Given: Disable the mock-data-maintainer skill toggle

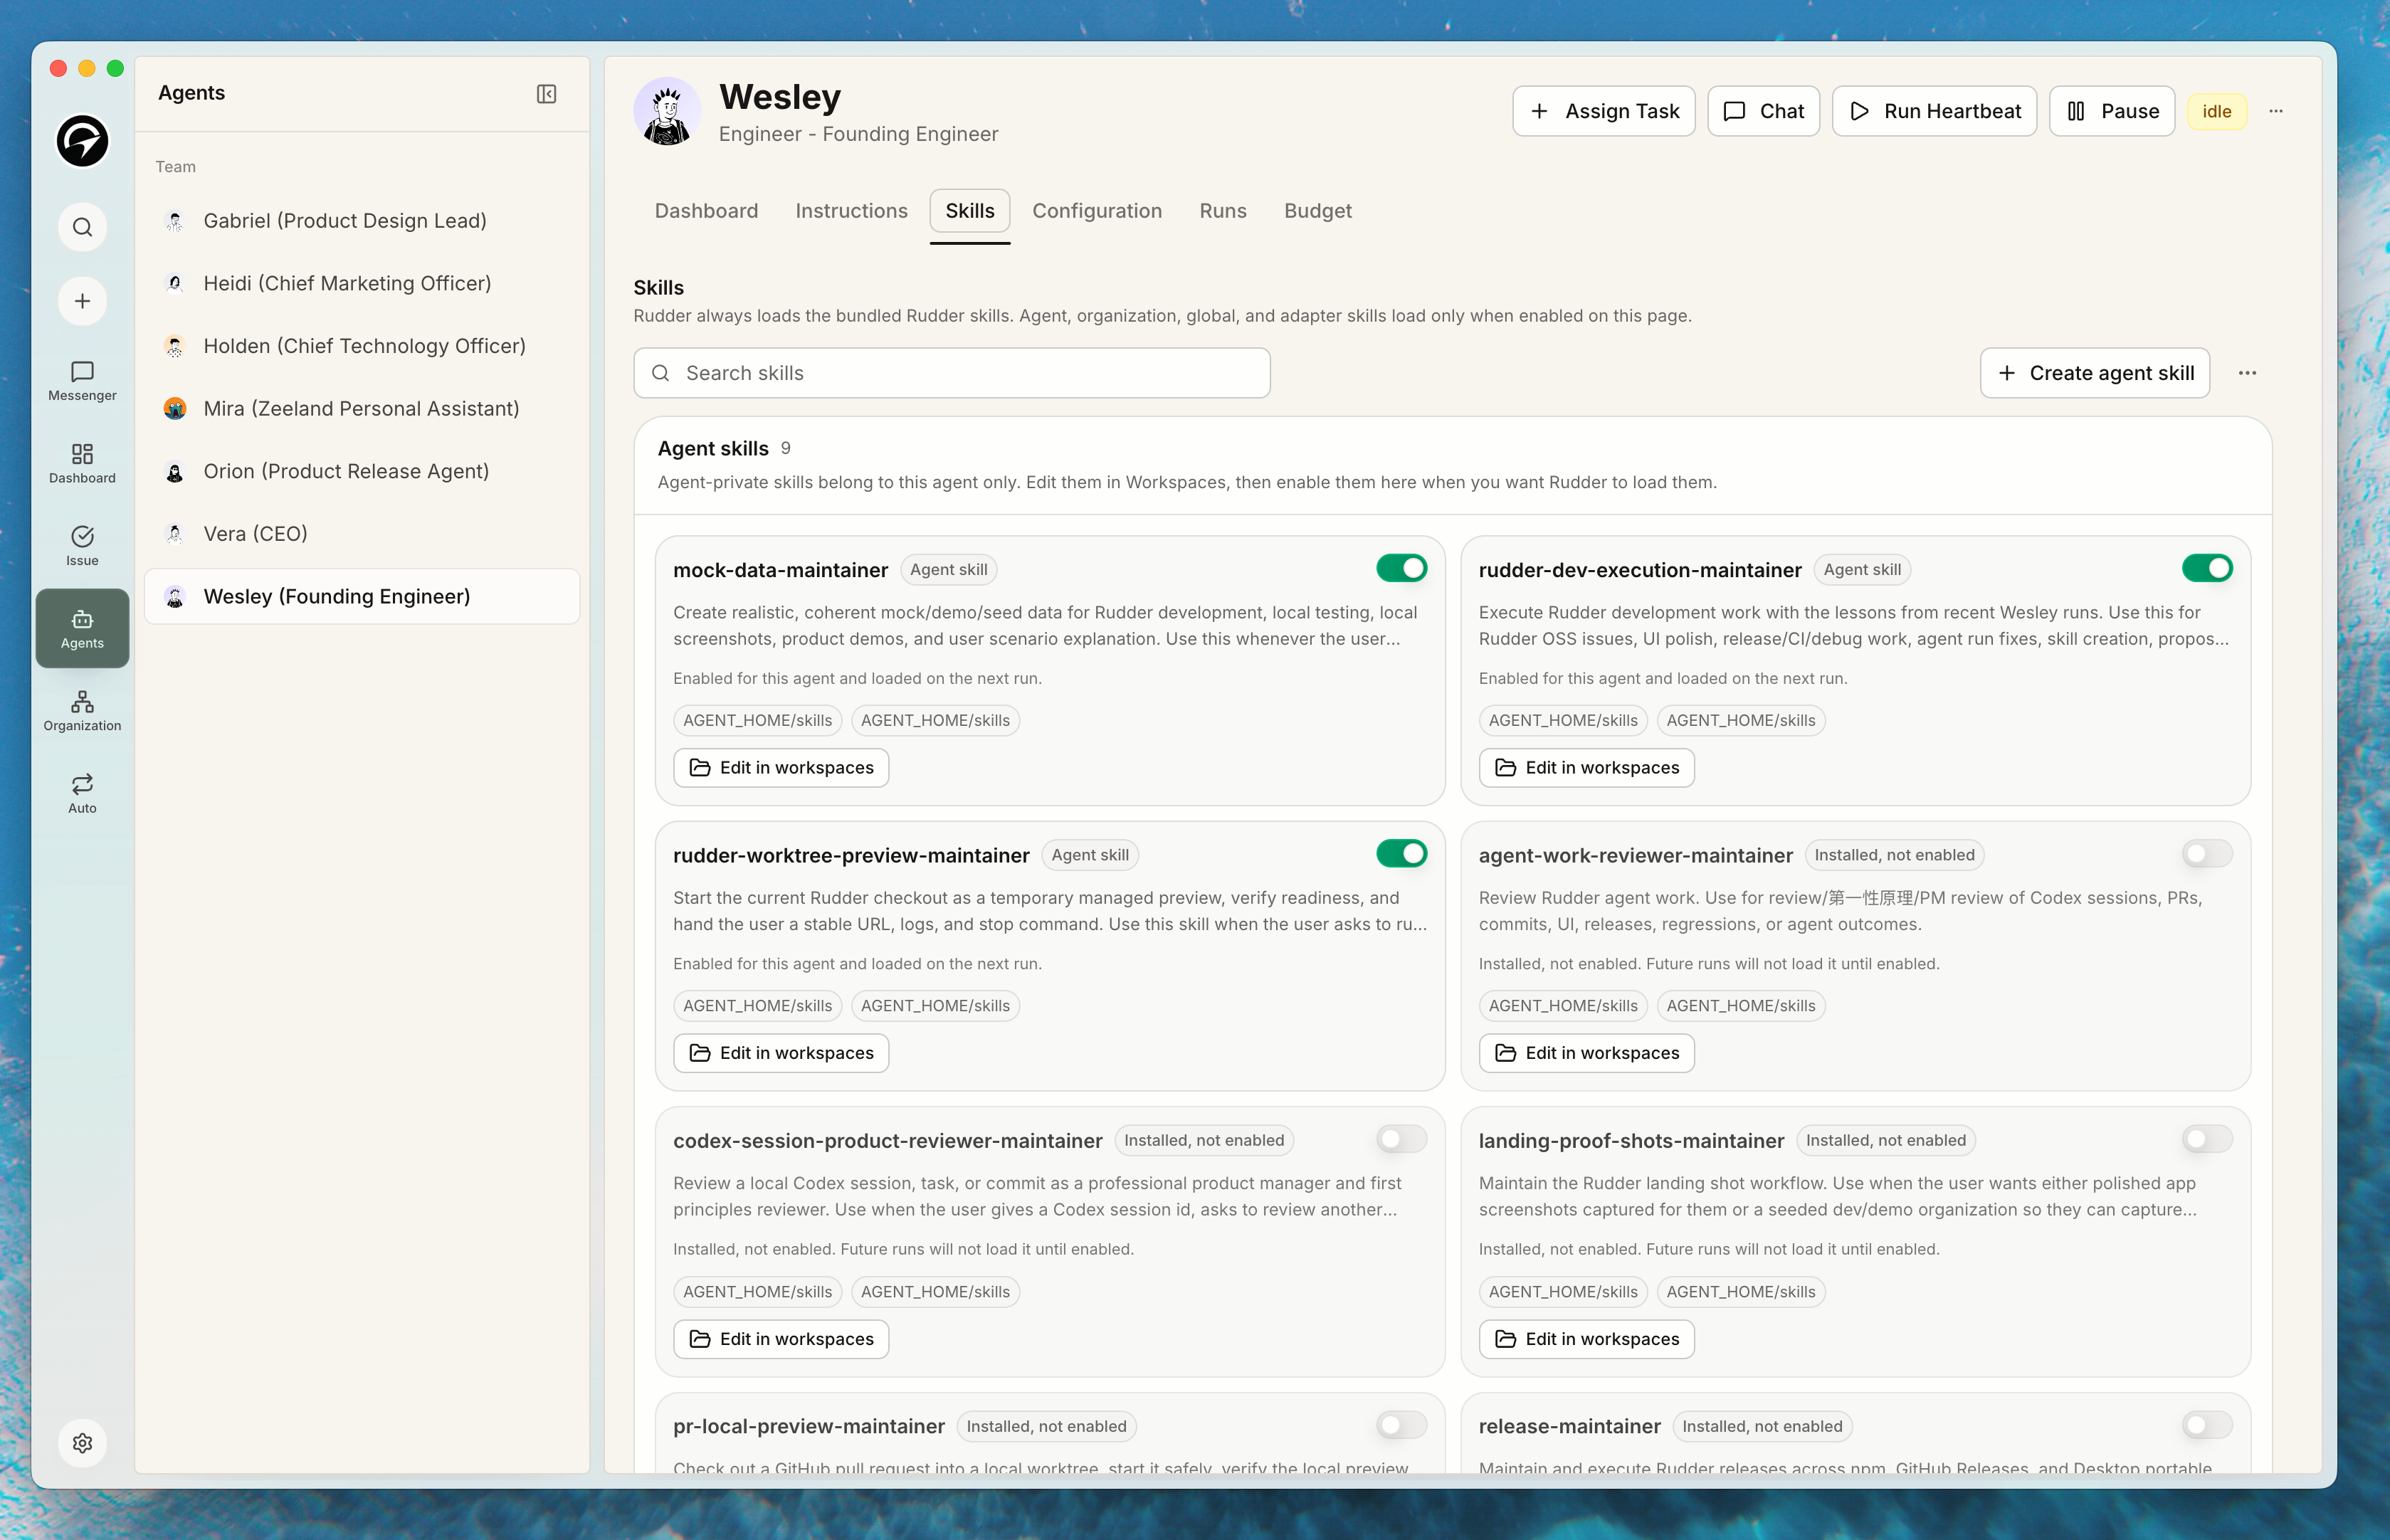Looking at the screenshot, I should [x=1401, y=568].
